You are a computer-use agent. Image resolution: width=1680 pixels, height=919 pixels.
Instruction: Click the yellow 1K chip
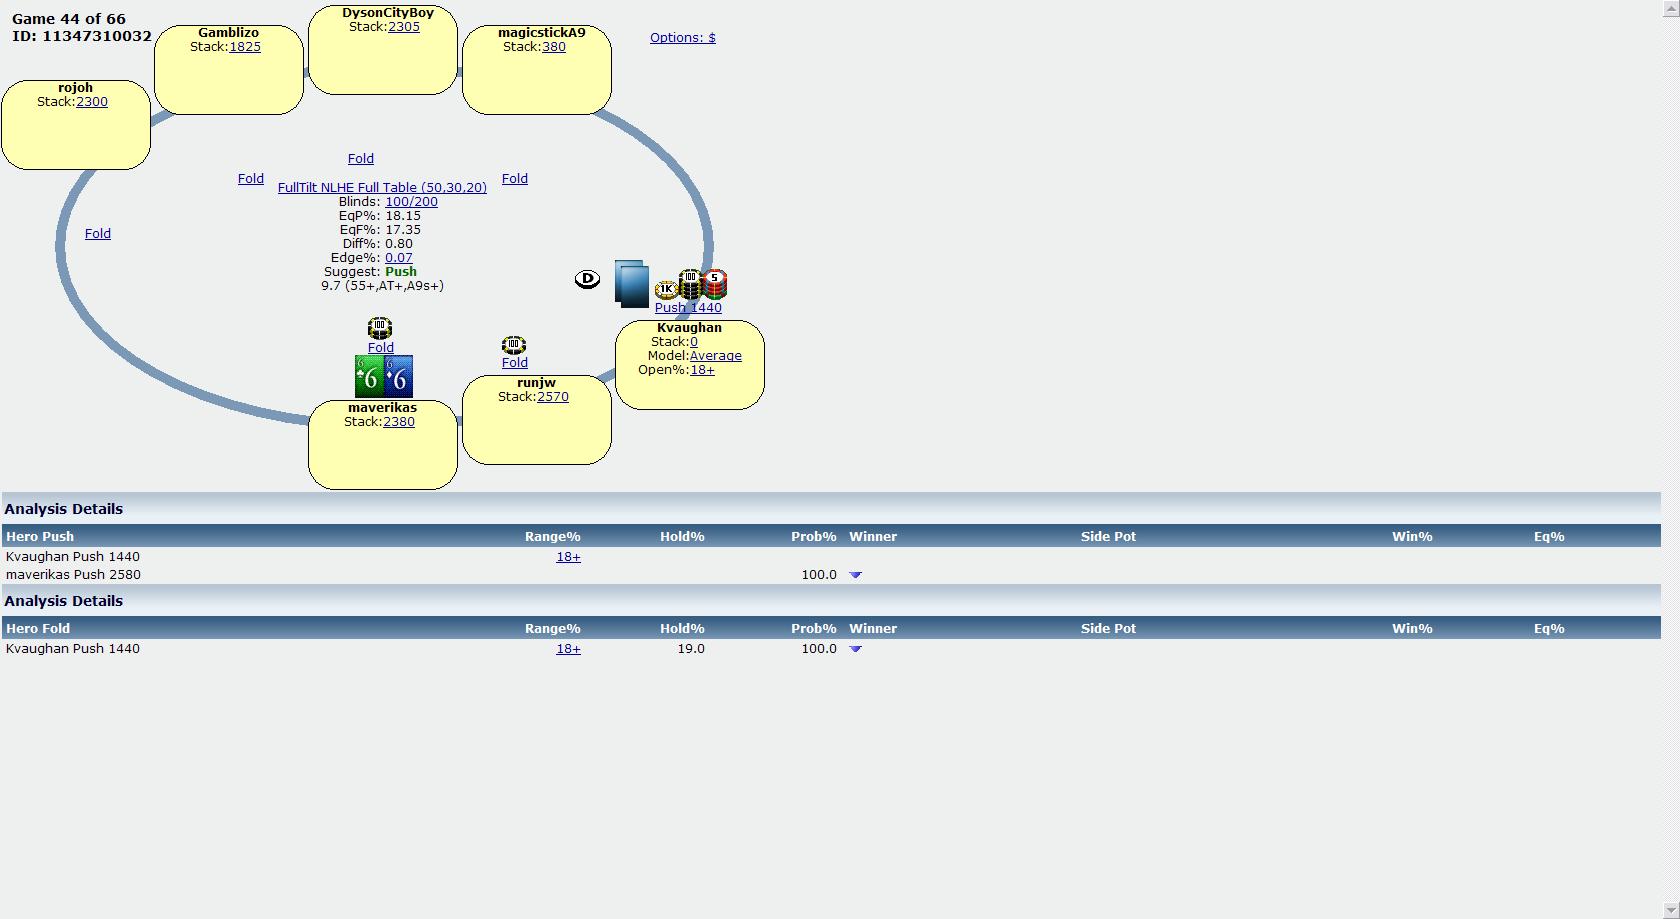(x=666, y=290)
